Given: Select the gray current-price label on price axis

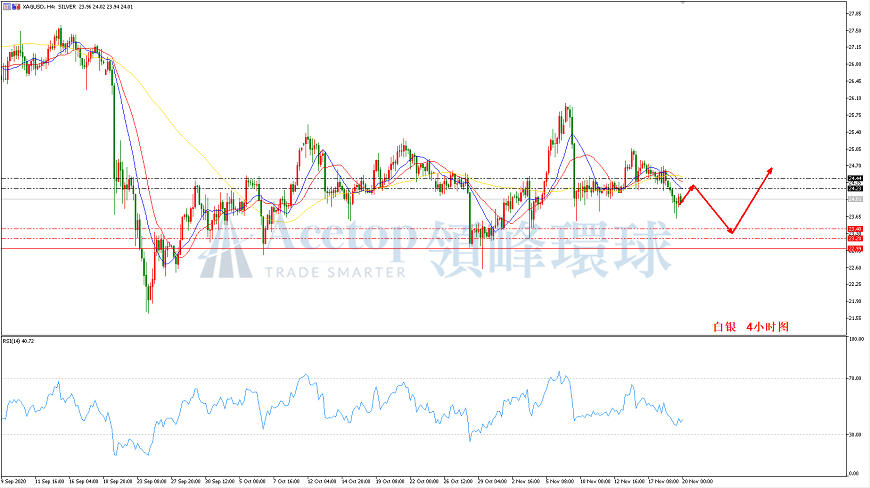Looking at the screenshot, I should click(855, 199).
